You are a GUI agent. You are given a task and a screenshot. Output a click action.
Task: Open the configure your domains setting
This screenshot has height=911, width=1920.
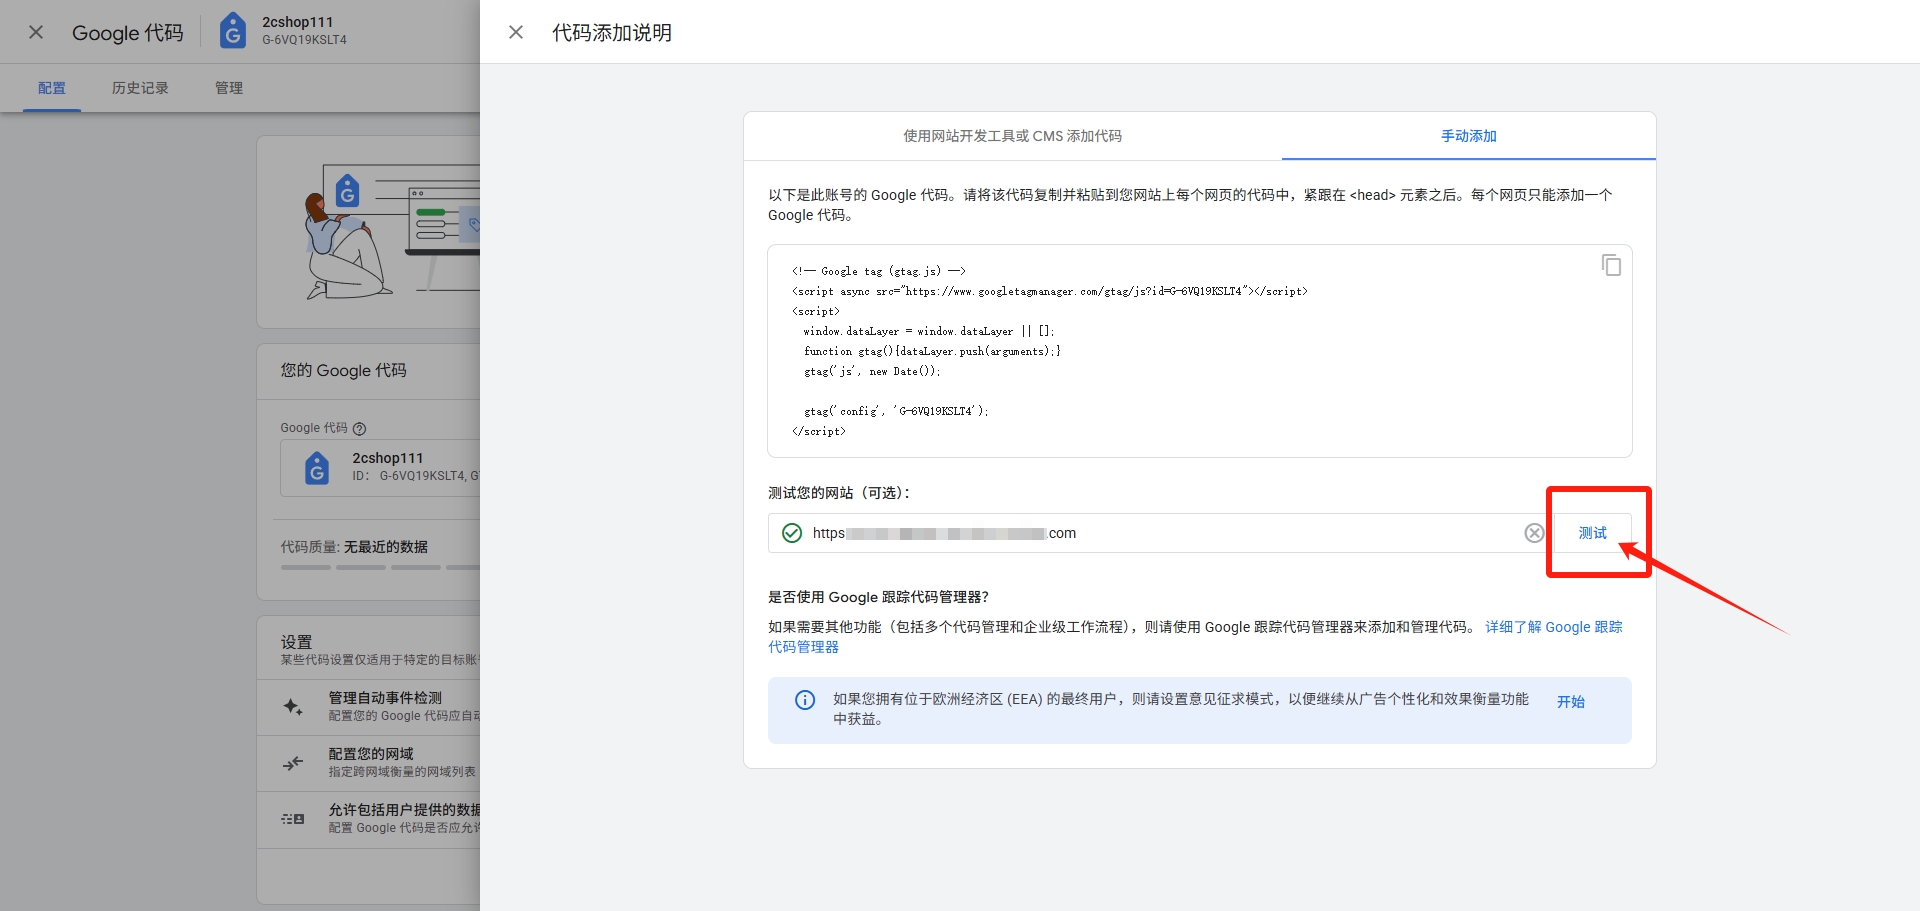pyautogui.click(x=385, y=762)
